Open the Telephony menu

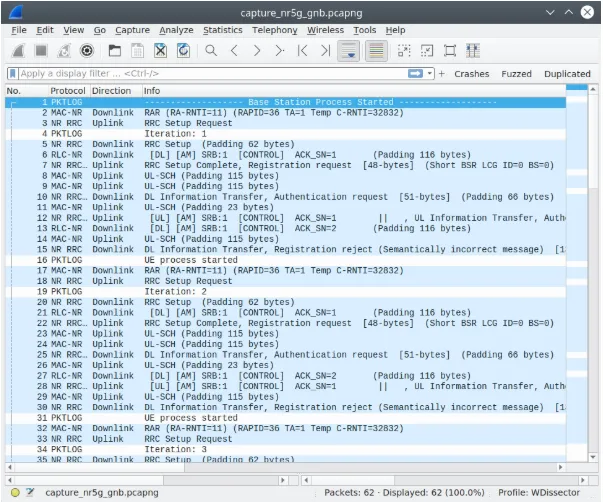[274, 30]
